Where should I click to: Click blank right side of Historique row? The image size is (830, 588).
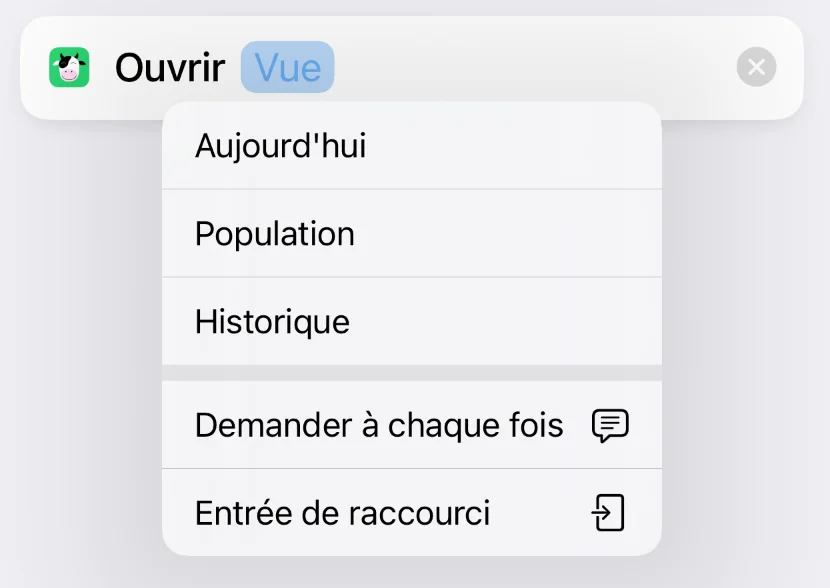(x=540, y=322)
